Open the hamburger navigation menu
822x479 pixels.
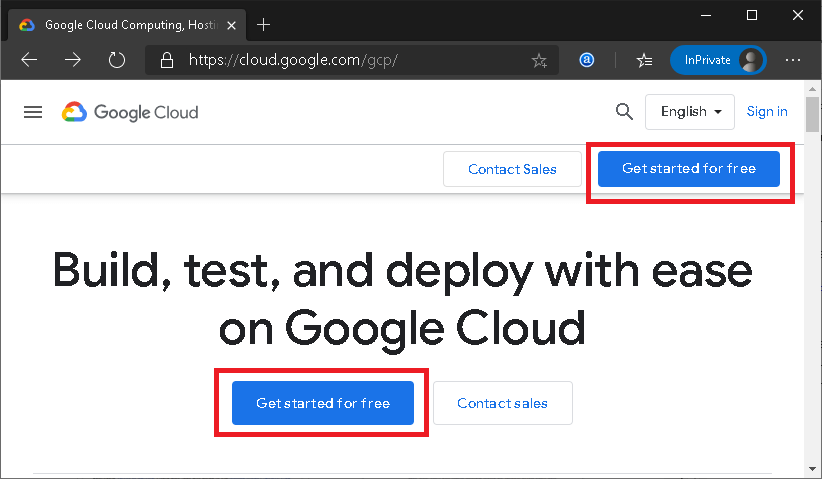33,112
